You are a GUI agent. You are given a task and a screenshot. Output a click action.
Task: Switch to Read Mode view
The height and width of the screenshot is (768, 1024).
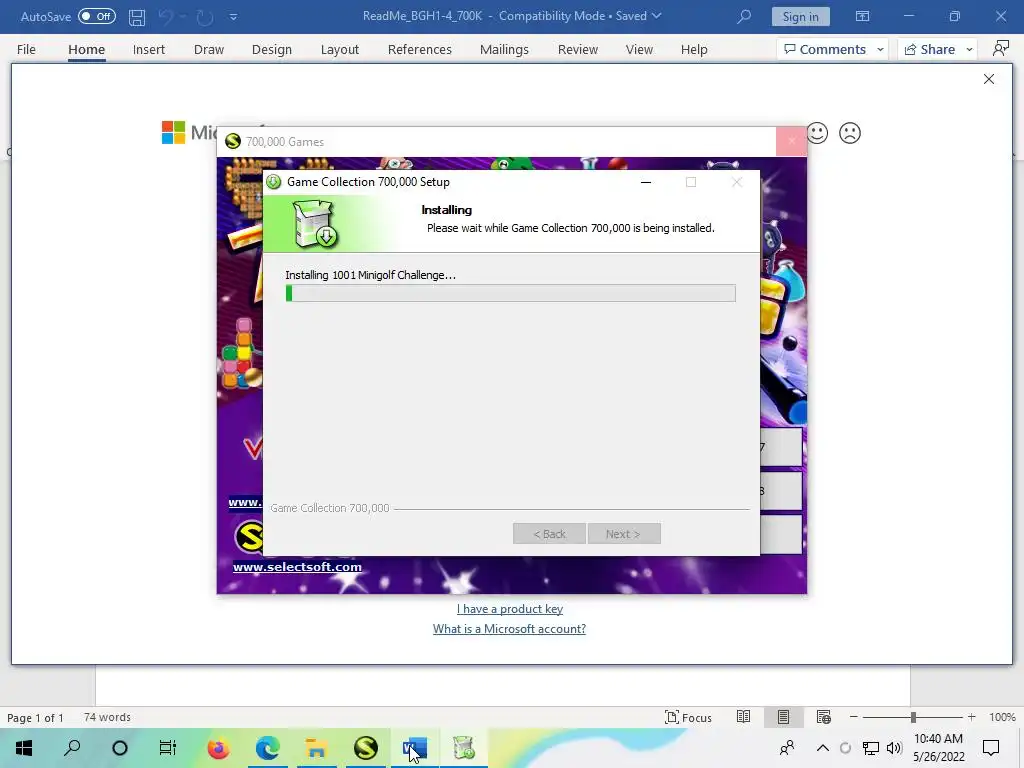pyautogui.click(x=743, y=717)
